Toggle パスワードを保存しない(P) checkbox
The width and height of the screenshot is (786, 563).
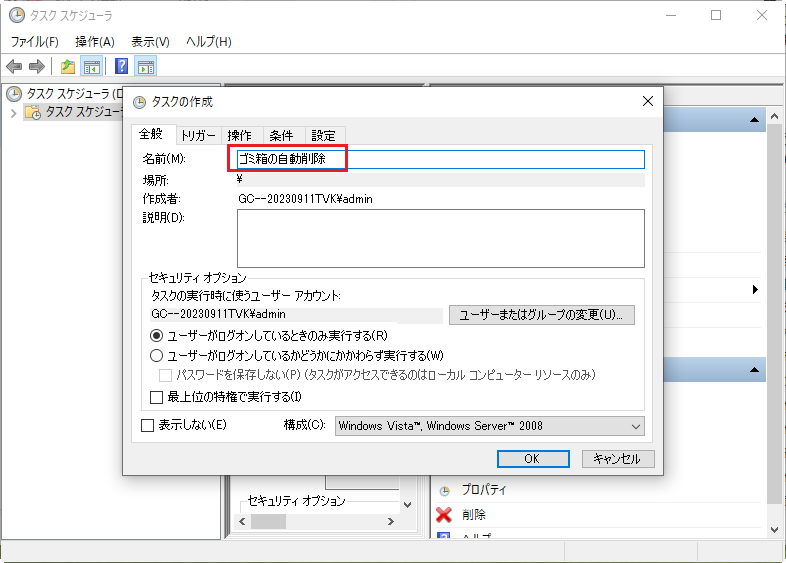point(165,375)
